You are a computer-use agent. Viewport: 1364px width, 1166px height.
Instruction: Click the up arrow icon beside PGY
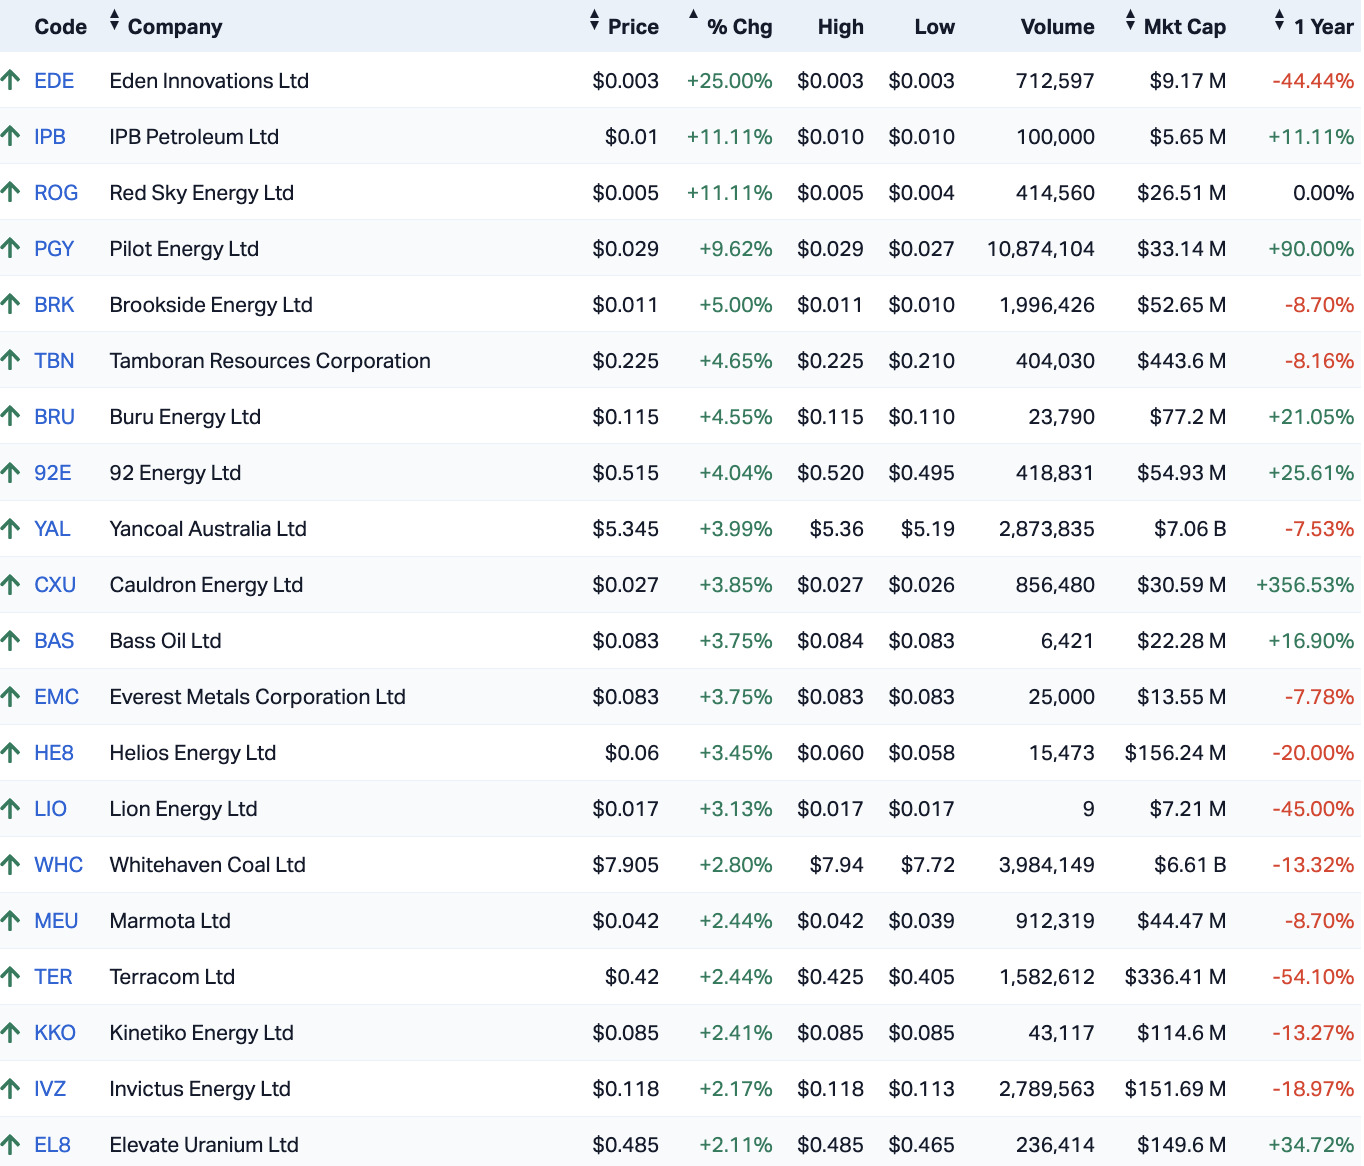tap(10, 248)
